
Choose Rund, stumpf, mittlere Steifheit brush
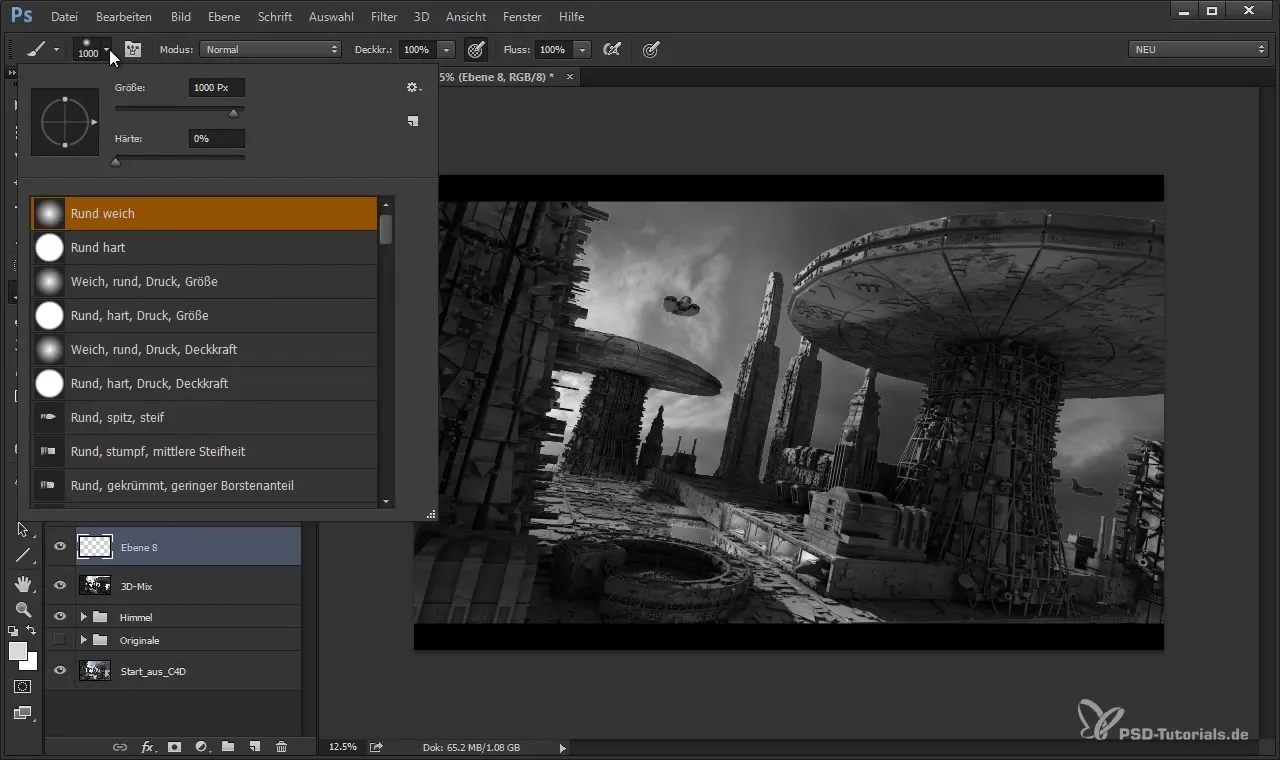click(x=205, y=451)
